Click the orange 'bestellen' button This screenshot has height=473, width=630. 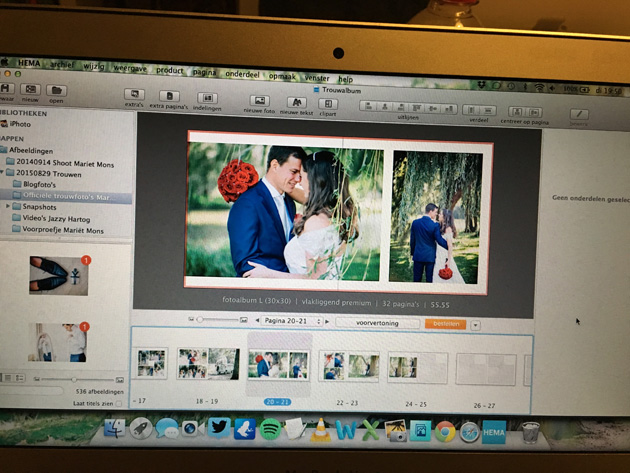pyautogui.click(x=445, y=324)
